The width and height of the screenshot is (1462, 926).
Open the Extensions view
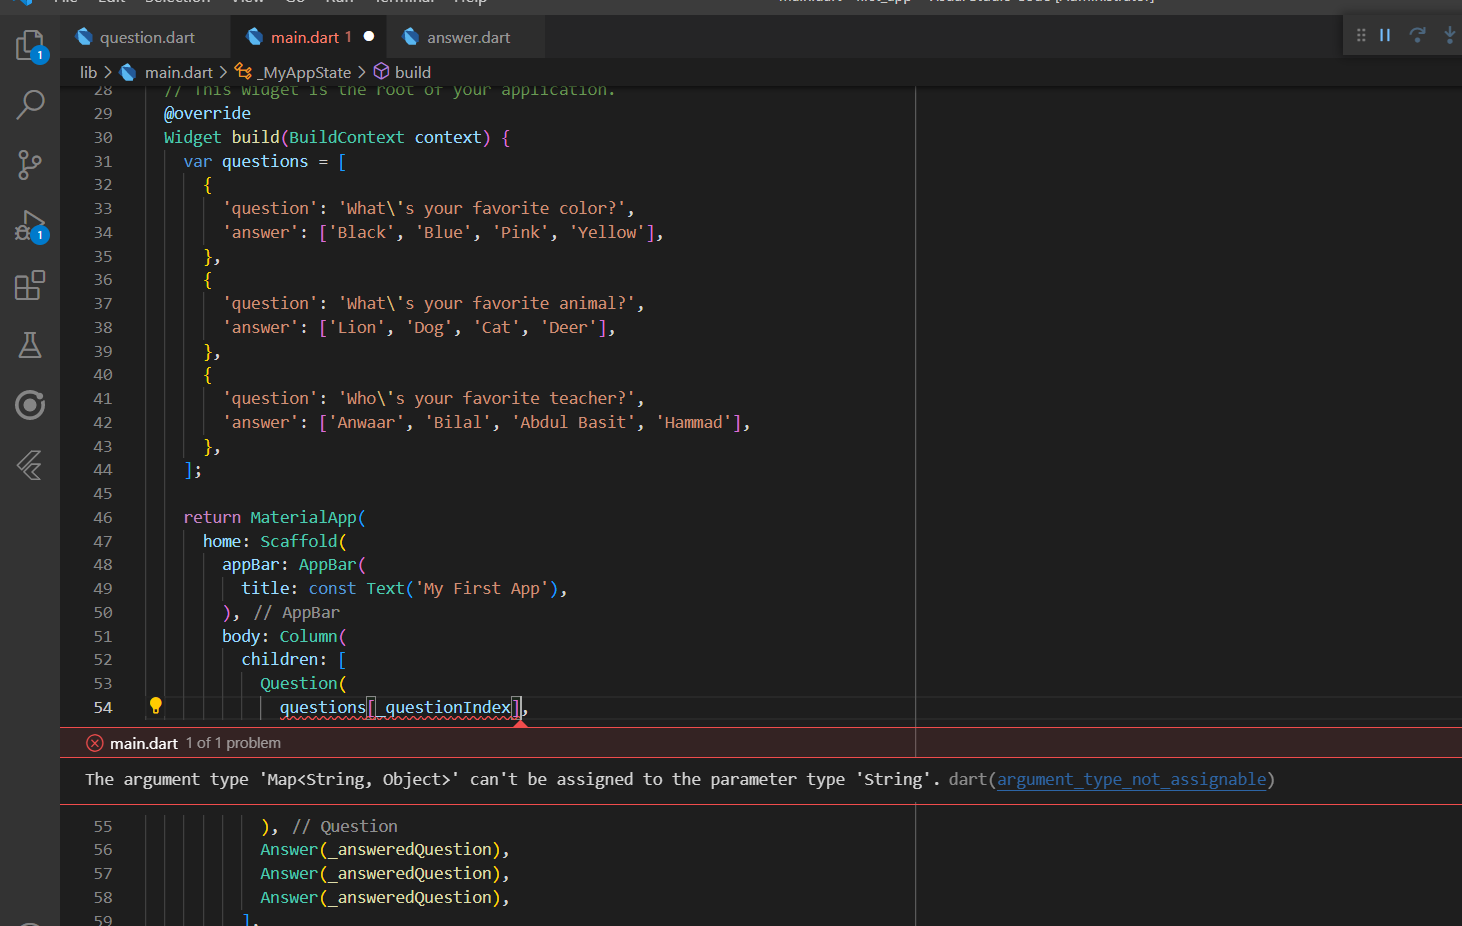pos(30,285)
